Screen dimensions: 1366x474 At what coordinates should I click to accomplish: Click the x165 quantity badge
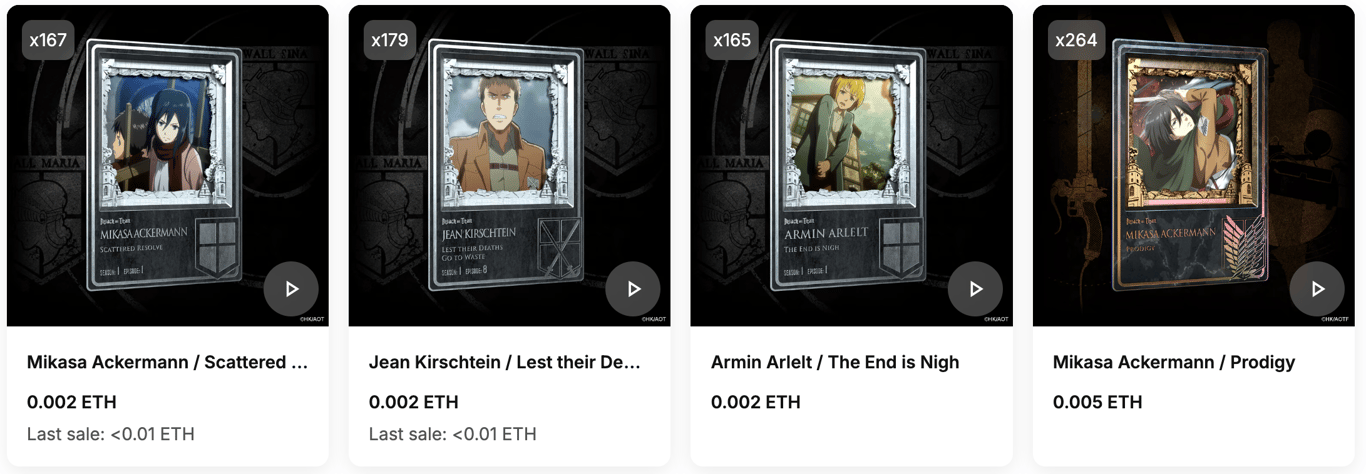pyautogui.click(x=732, y=41)
